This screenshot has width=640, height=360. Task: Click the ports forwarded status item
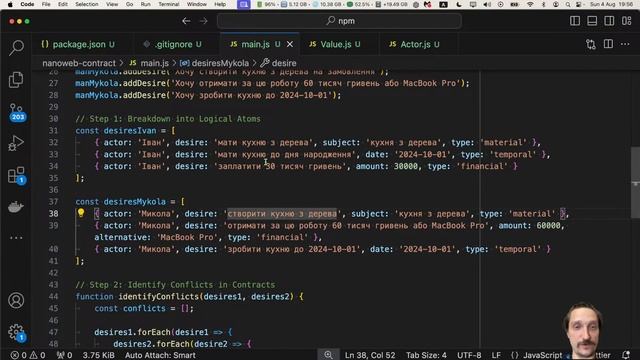pyautogui.click(x=64, y=355)
